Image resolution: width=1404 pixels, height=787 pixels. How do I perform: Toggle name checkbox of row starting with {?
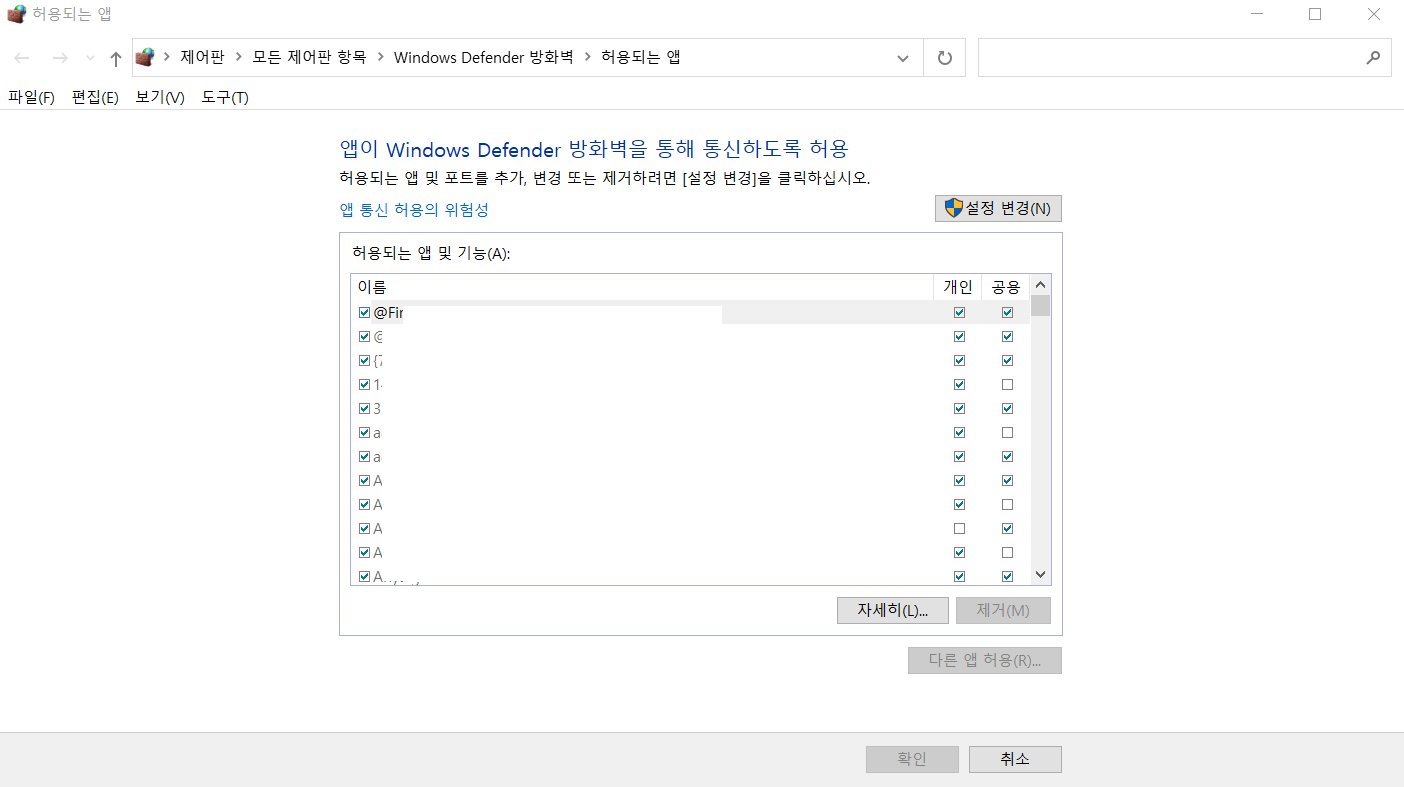tap(364, 360)
